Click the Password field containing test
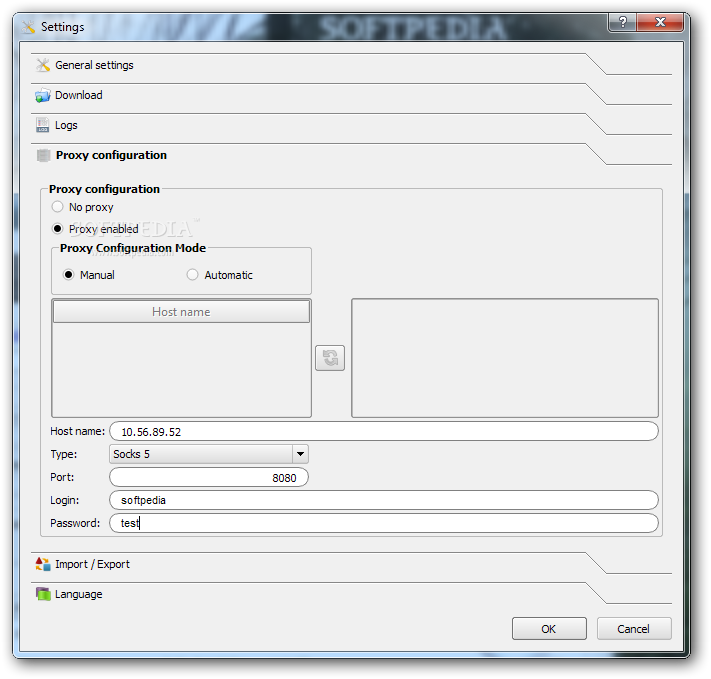This screenshot has width=711, height=679. click(384, 523)
